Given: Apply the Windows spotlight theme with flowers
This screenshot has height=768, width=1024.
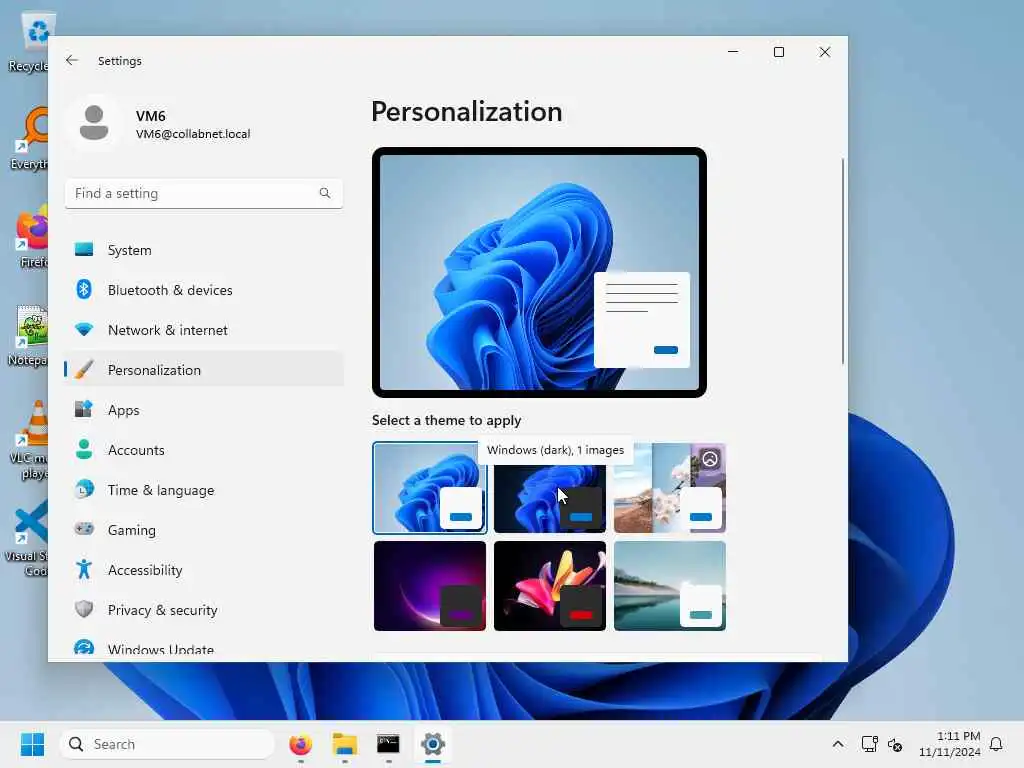Looking at the screenshot, I should [x=669, y=488].
